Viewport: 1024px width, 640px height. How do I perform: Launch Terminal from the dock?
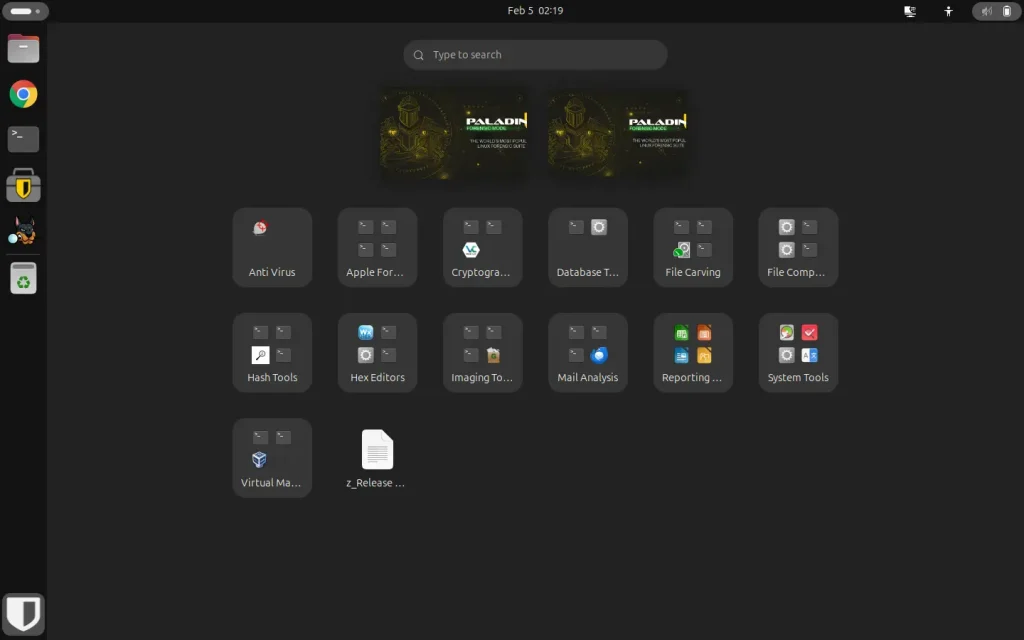(x=23, y=139)
